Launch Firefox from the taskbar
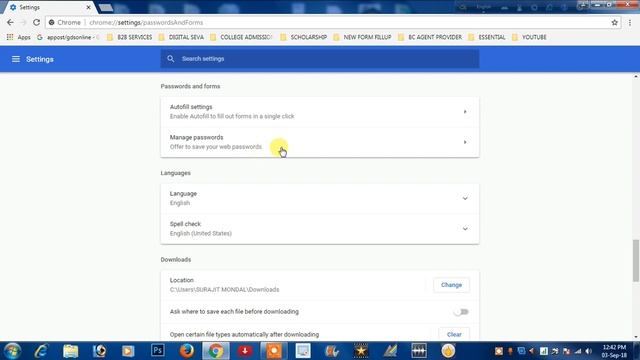This screenshot has width=640, height=360. (187, 351)
